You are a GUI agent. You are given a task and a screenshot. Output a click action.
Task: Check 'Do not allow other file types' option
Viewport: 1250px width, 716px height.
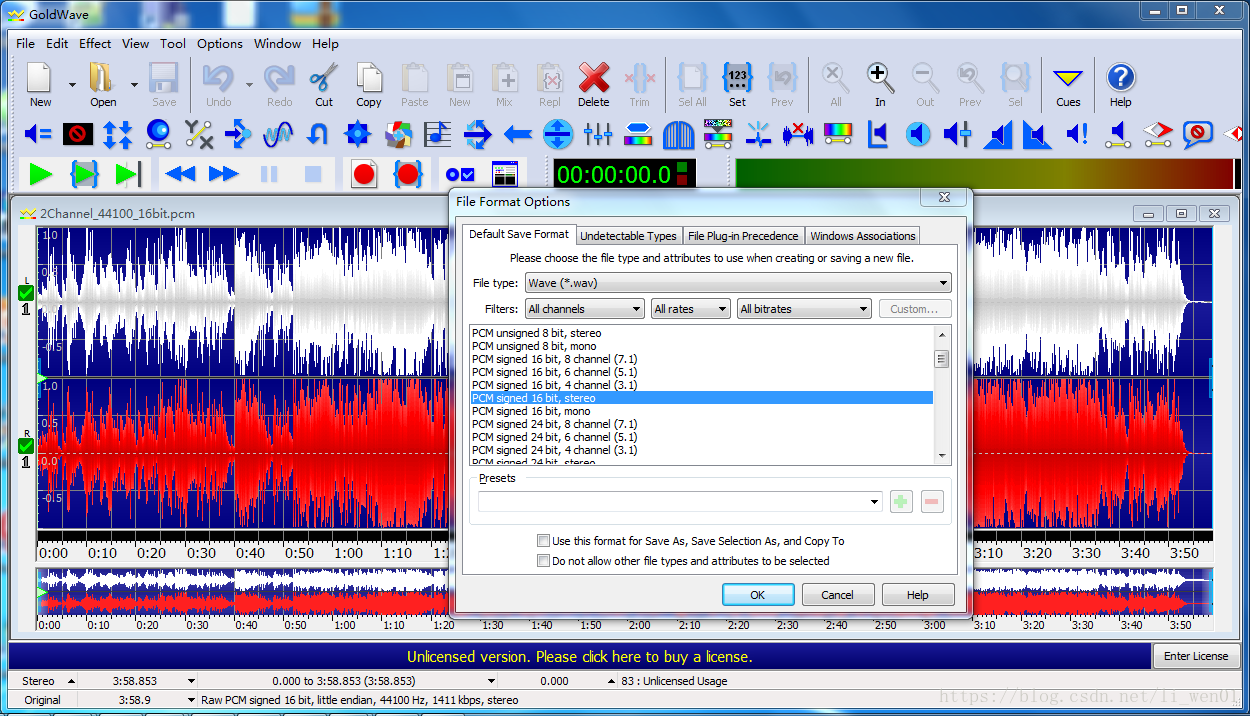(544, 561)
